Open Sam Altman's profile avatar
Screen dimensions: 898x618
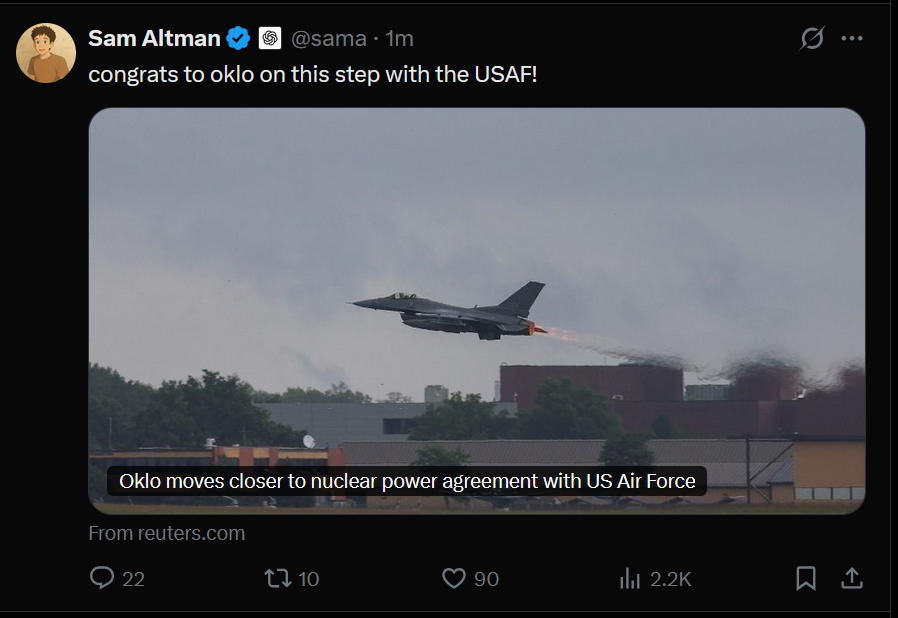pos(46,53)
